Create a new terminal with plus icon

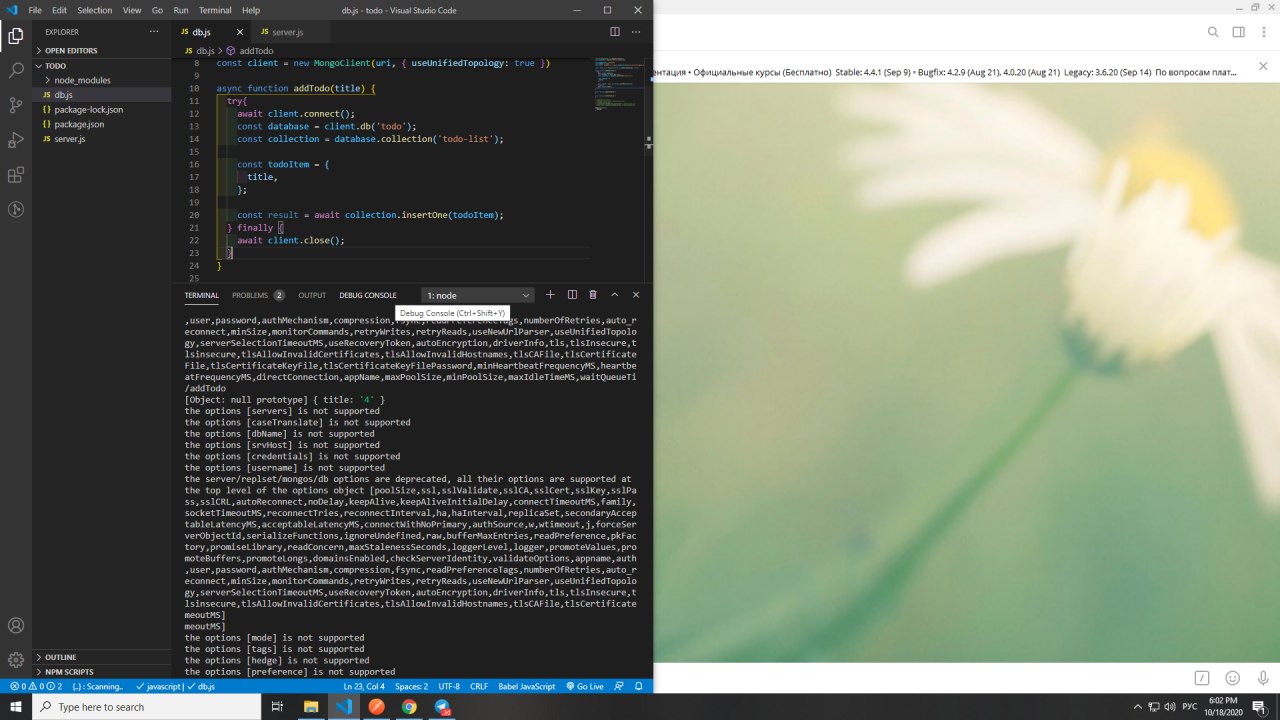pos(550,295)
